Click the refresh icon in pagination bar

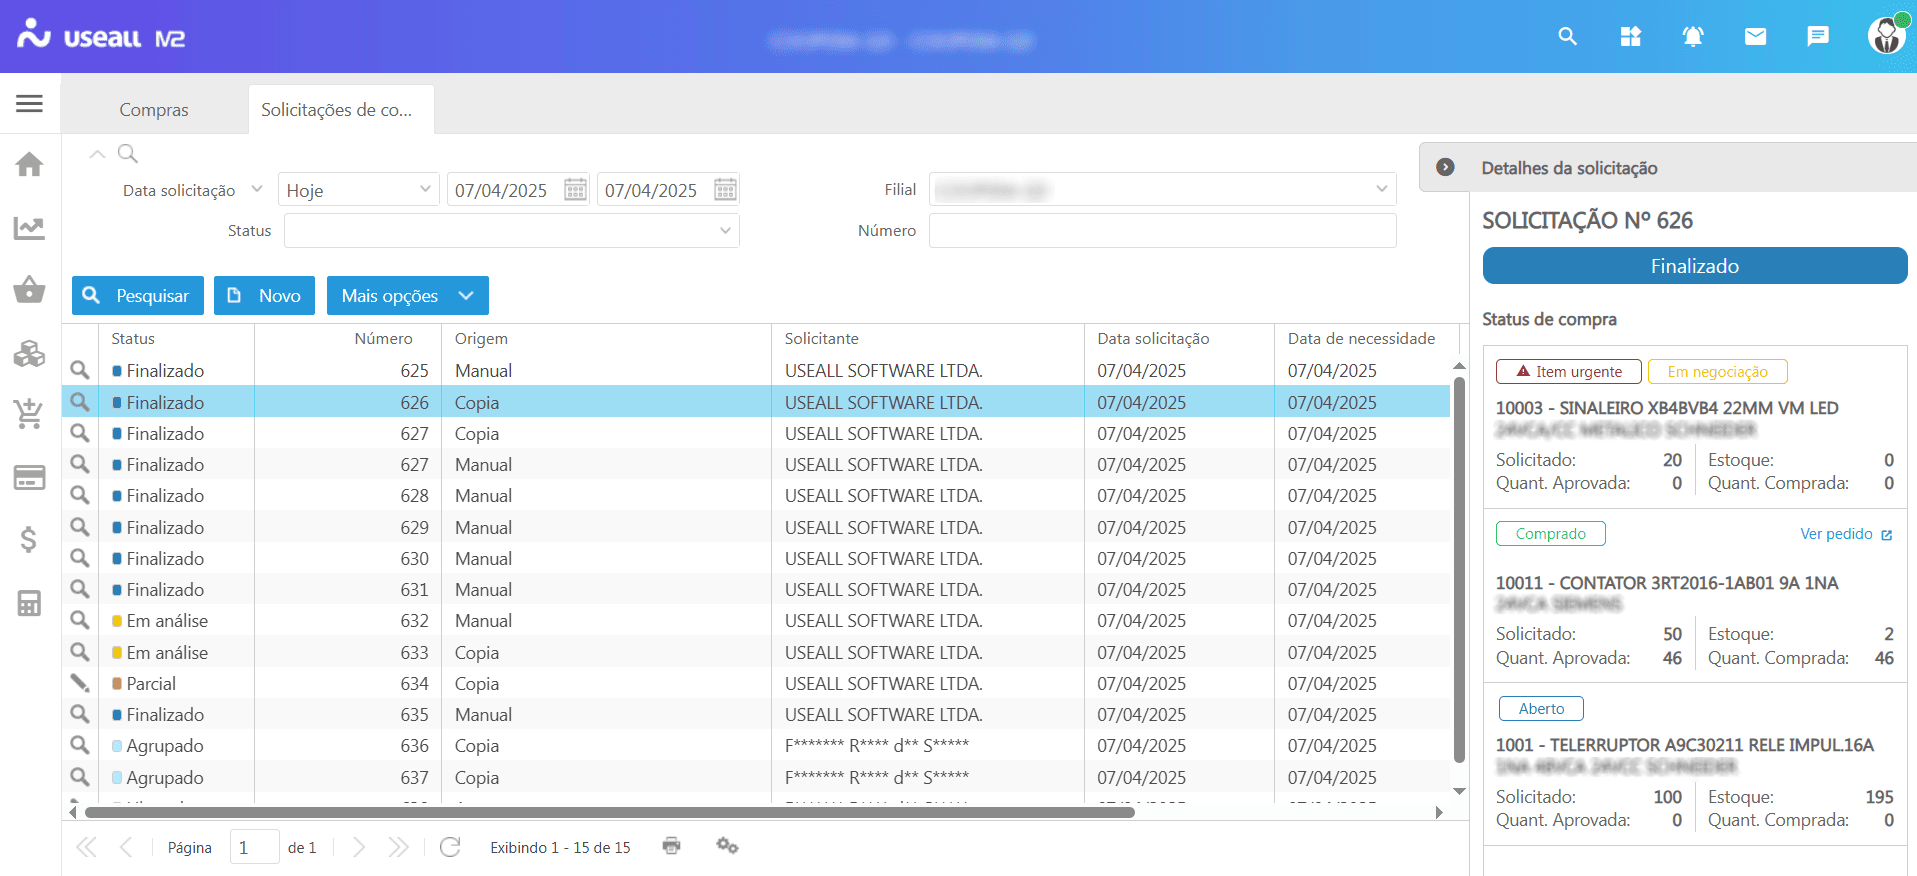tap(450, 847)
